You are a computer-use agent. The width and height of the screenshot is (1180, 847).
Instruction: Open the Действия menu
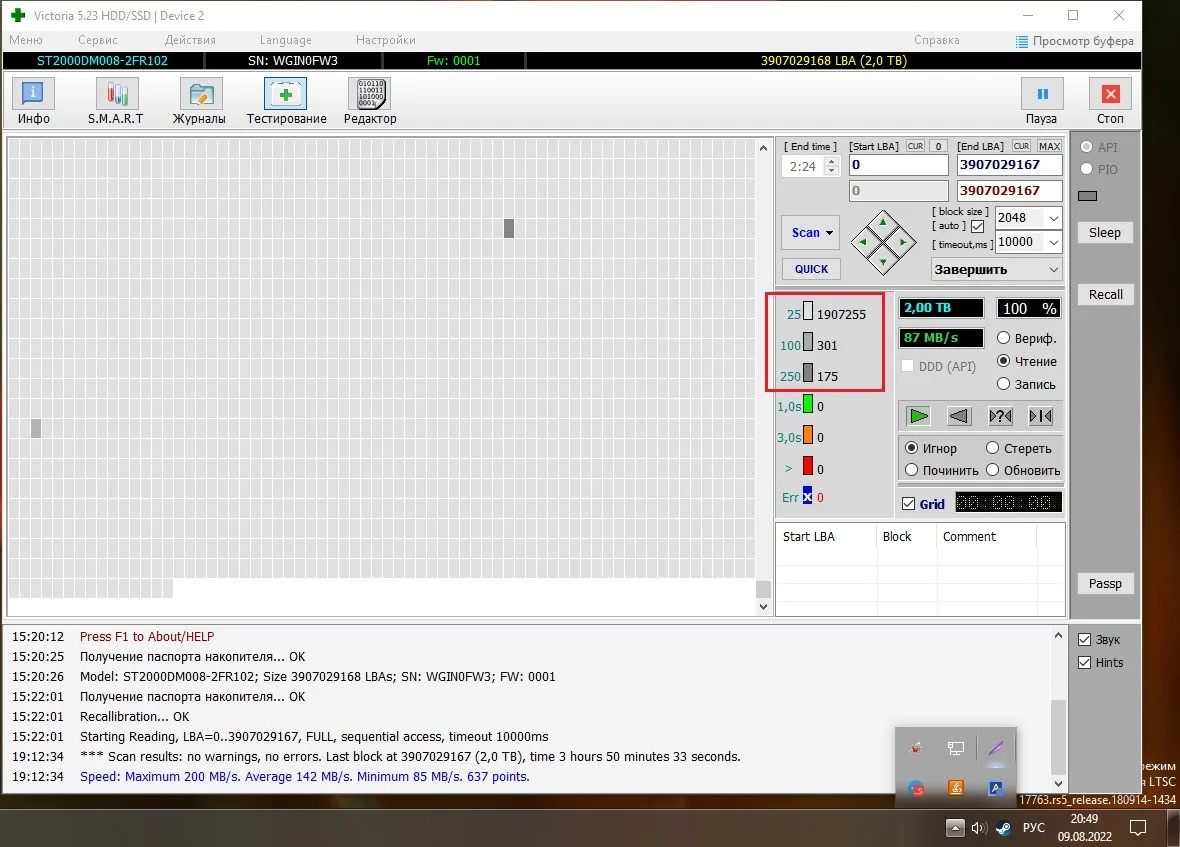190,40
